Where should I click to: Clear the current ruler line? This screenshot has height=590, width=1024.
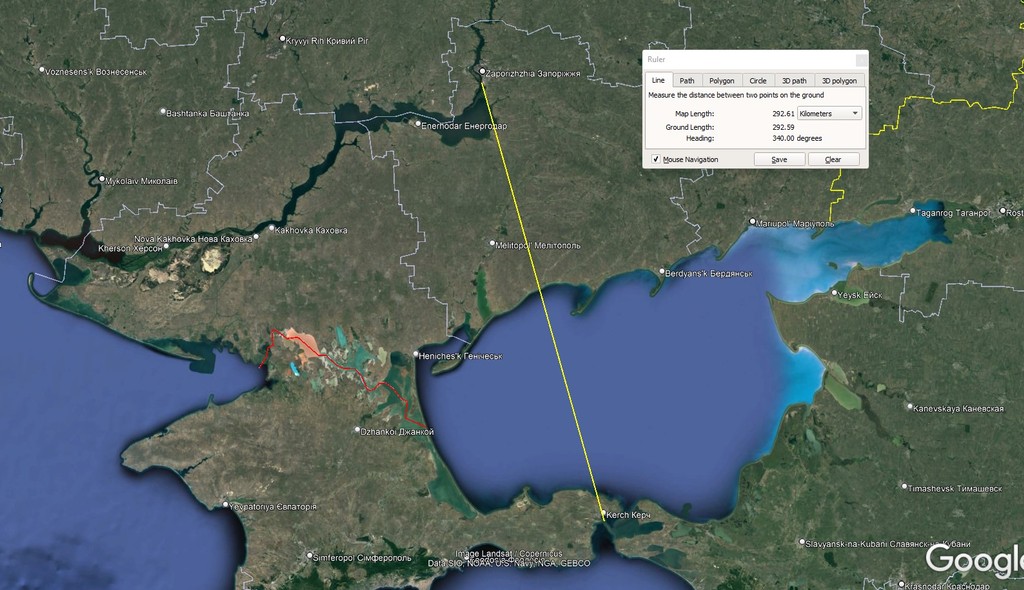tap(833, 159)
